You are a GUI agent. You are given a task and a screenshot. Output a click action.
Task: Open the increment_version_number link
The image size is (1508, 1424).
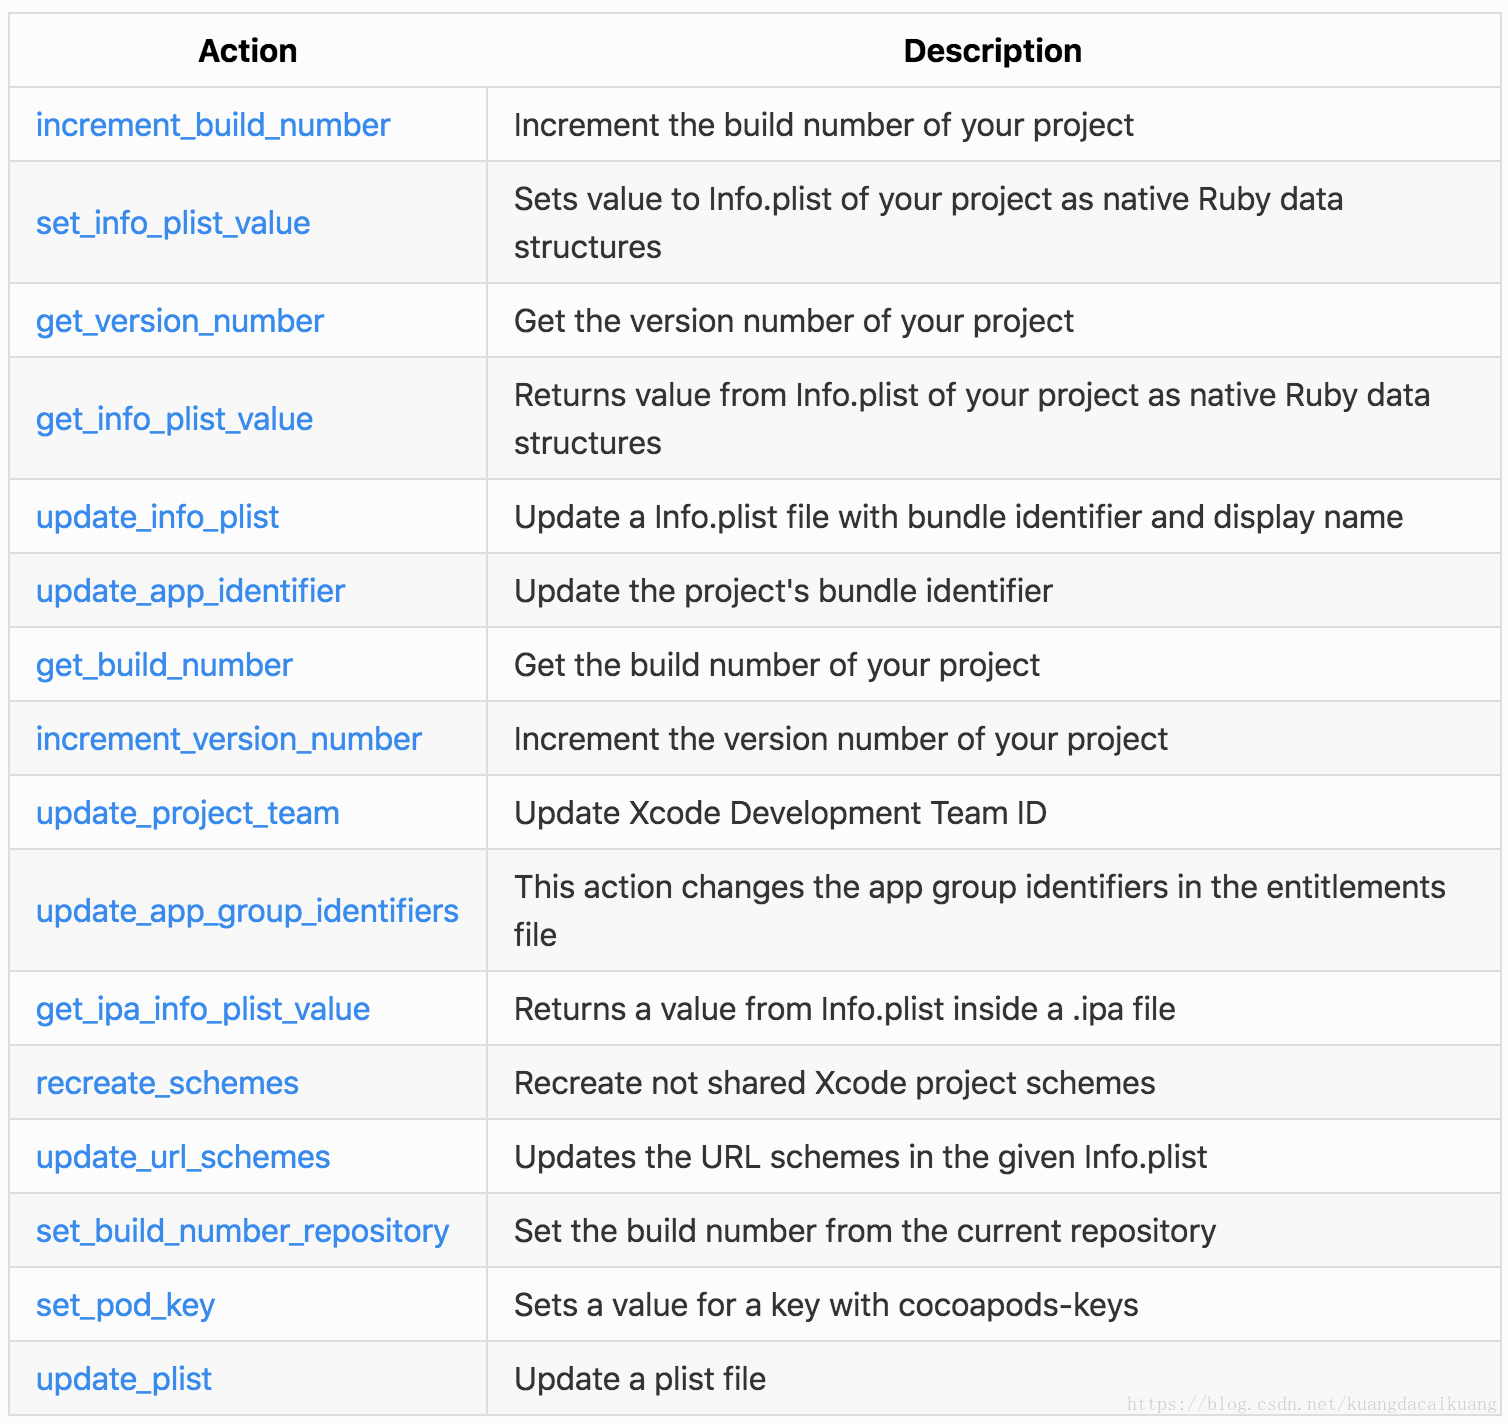pos(229,739)
